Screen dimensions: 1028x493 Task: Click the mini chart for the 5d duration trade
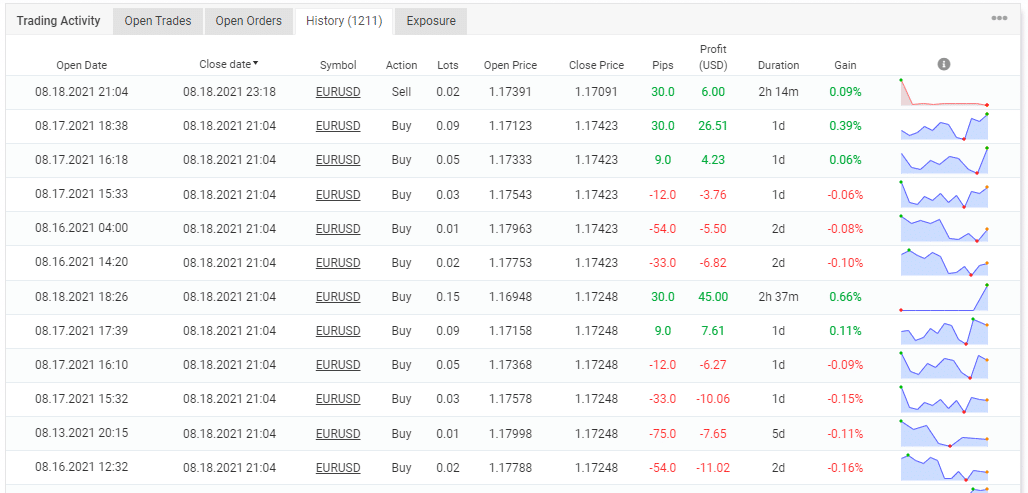944,433
